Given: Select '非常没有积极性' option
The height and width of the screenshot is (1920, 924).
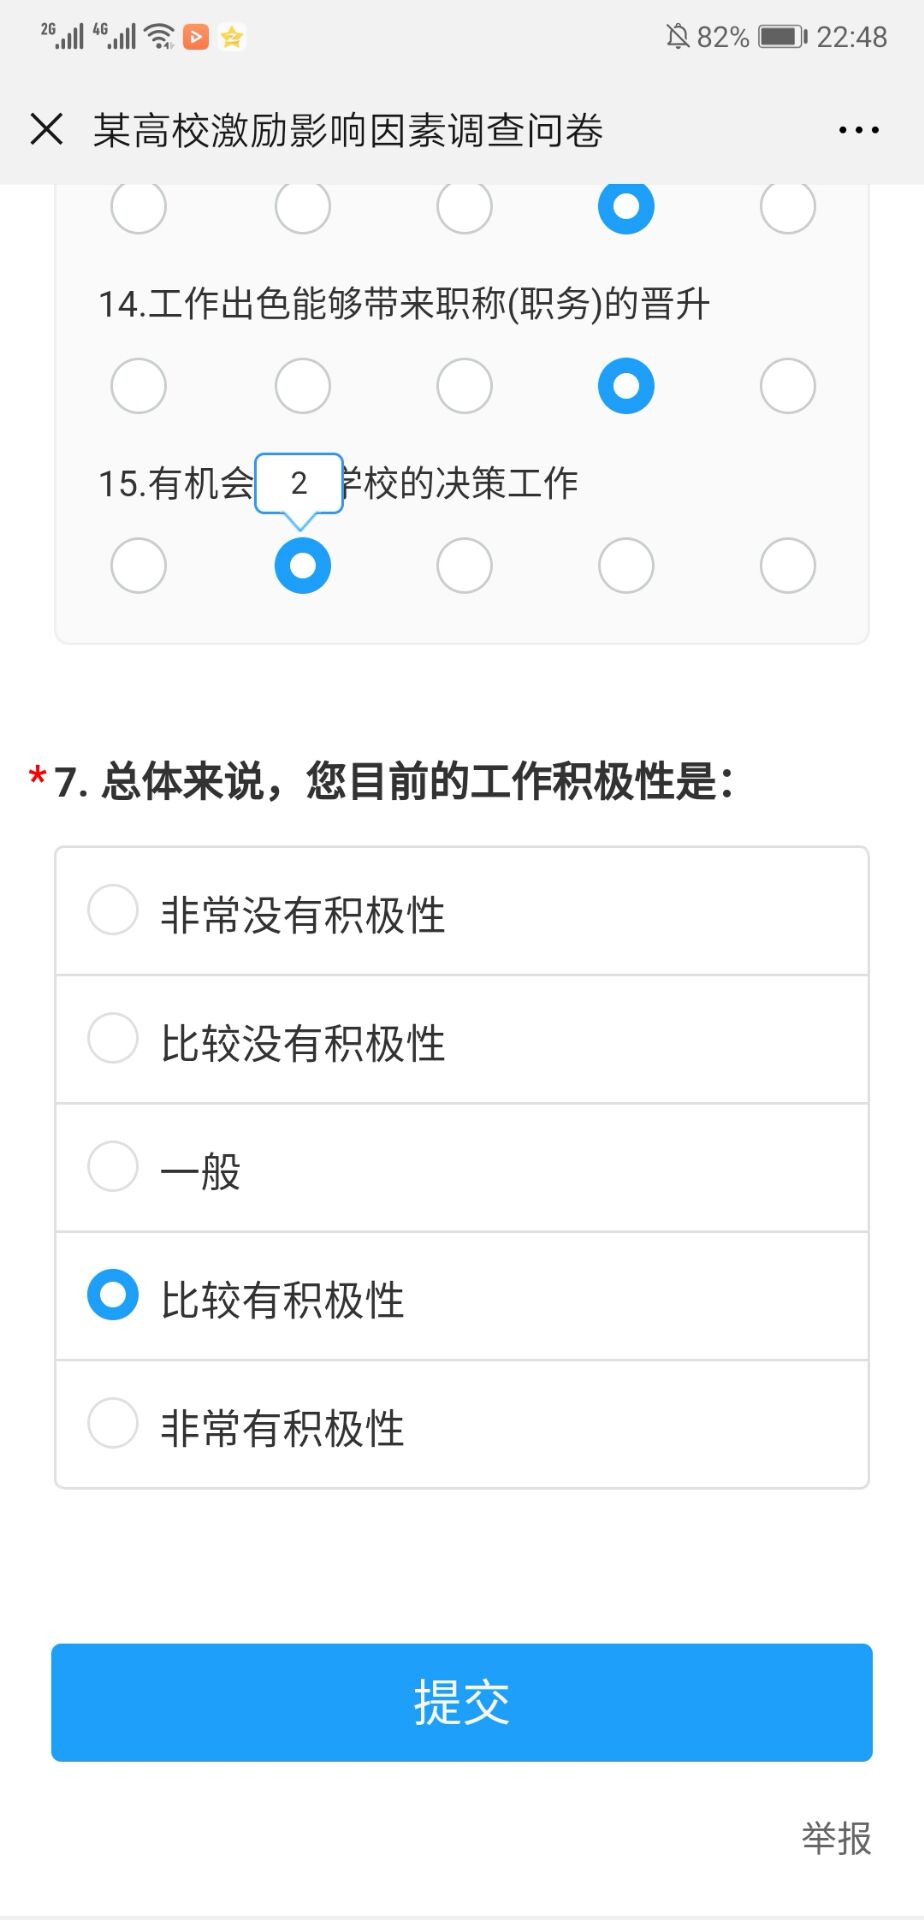Looking at the screenshot, I should point(113,910).
